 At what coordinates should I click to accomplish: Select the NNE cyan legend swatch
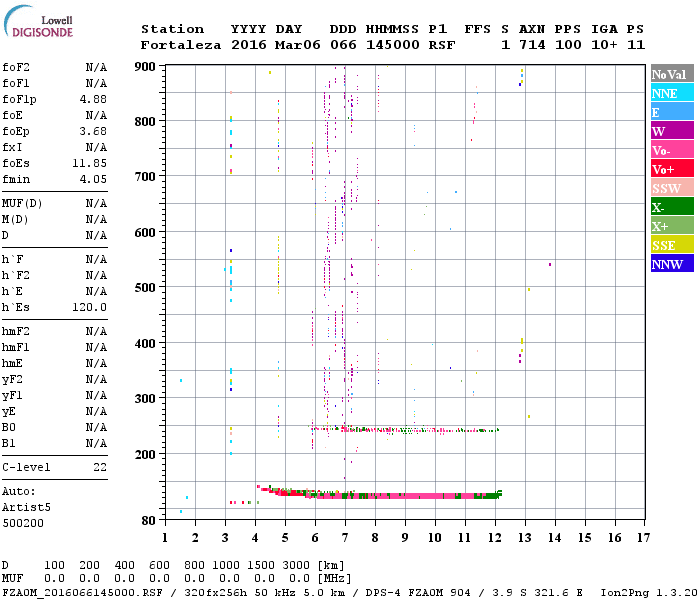pyautogui.click(x=672, y=93)
